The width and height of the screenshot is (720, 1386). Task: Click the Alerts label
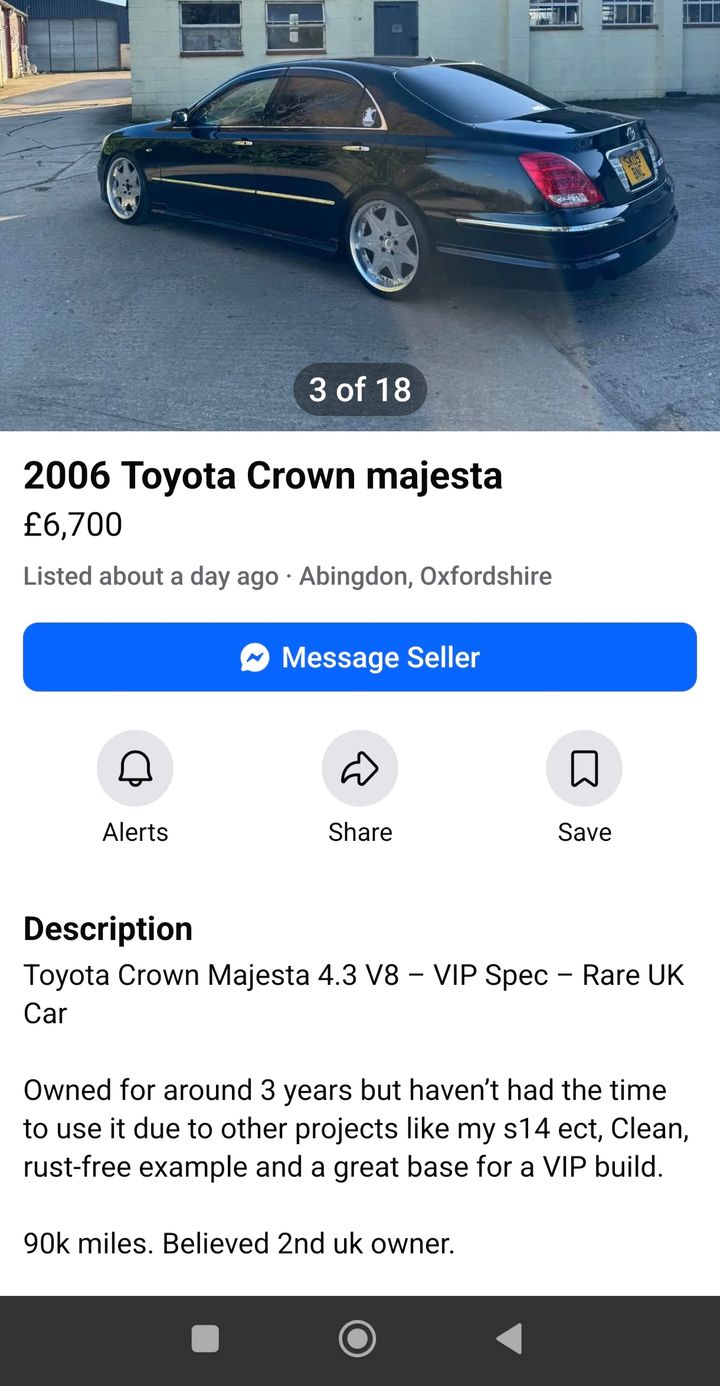coord(135,832)
